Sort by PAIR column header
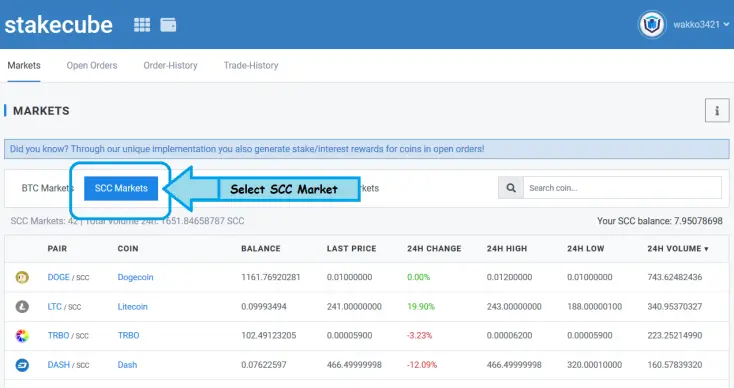 coord(57,249)
